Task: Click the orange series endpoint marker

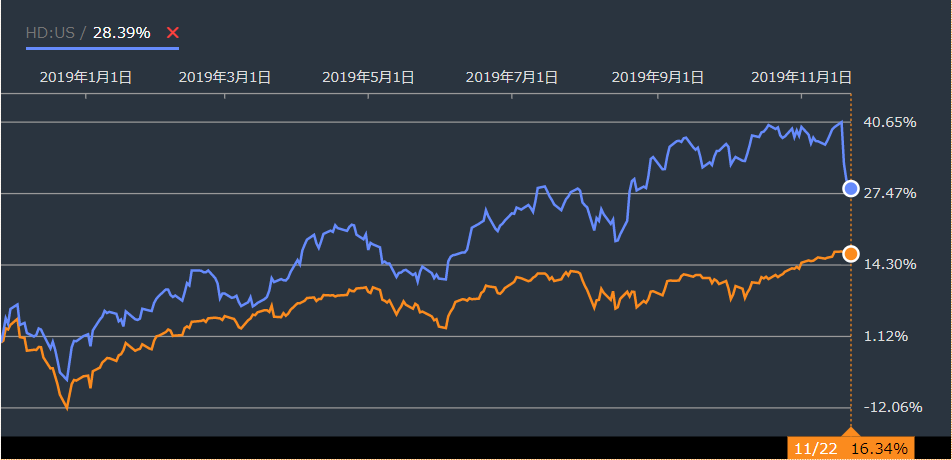Action: (x=851, y=254)
